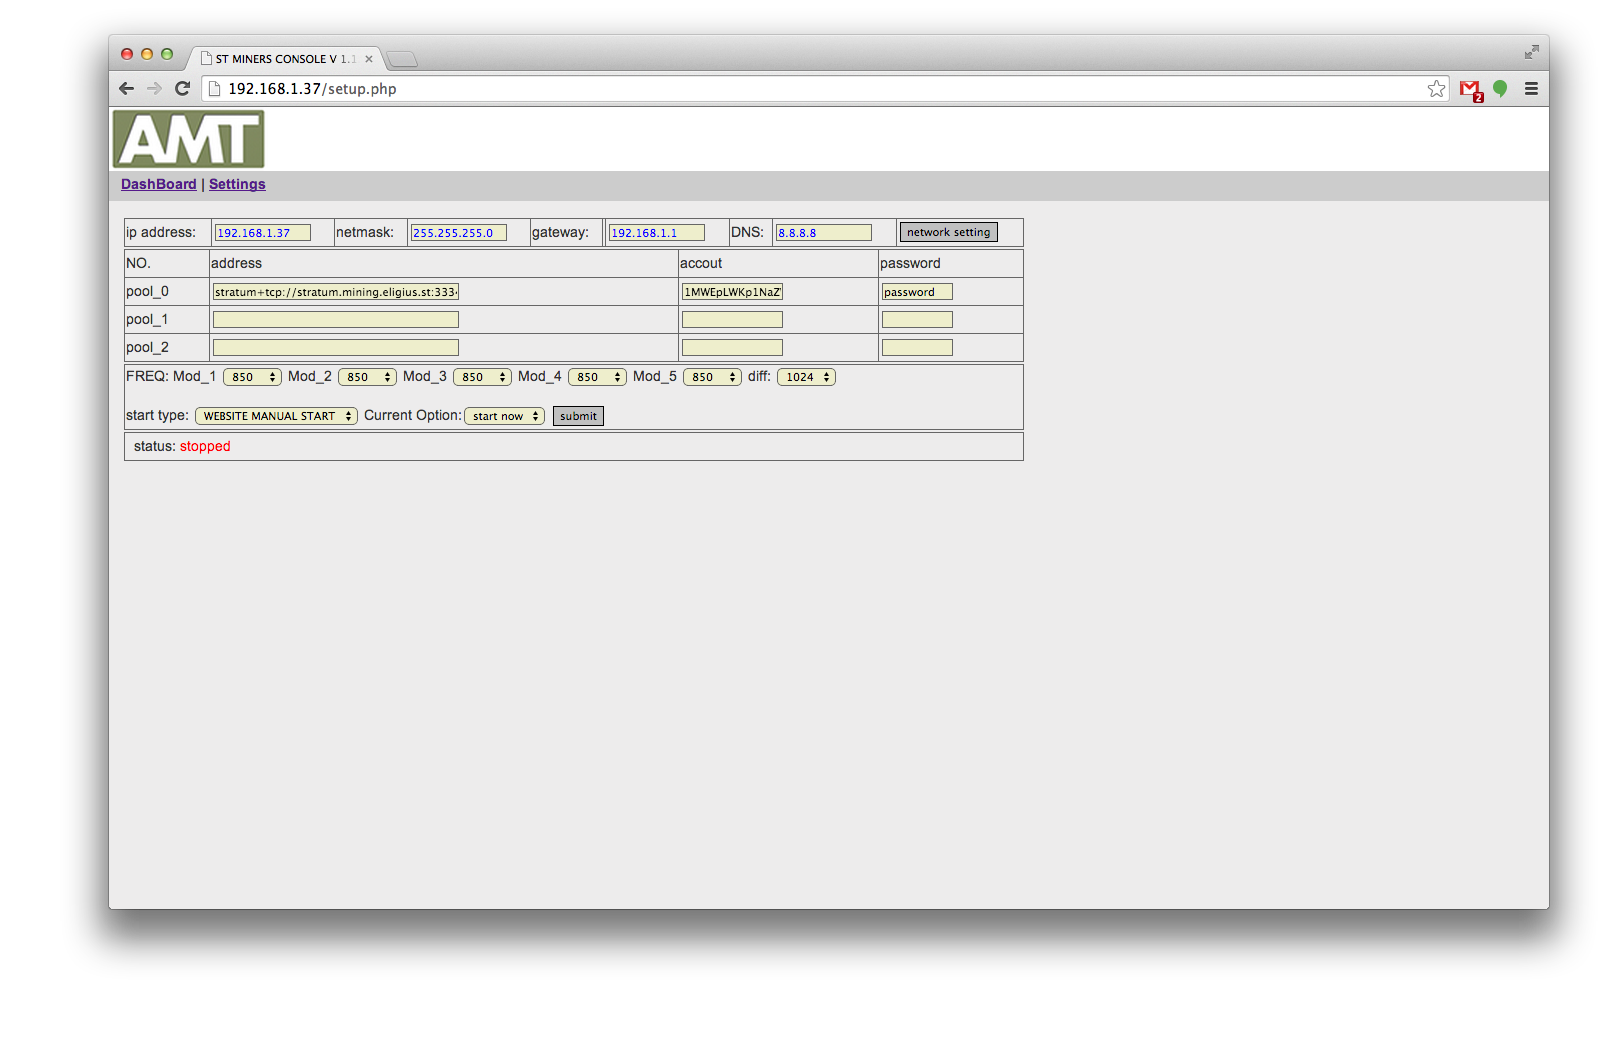The width and height of the screenshot is (1606, 1040).
Task: Click the Current Option: label
Action: 413,415
